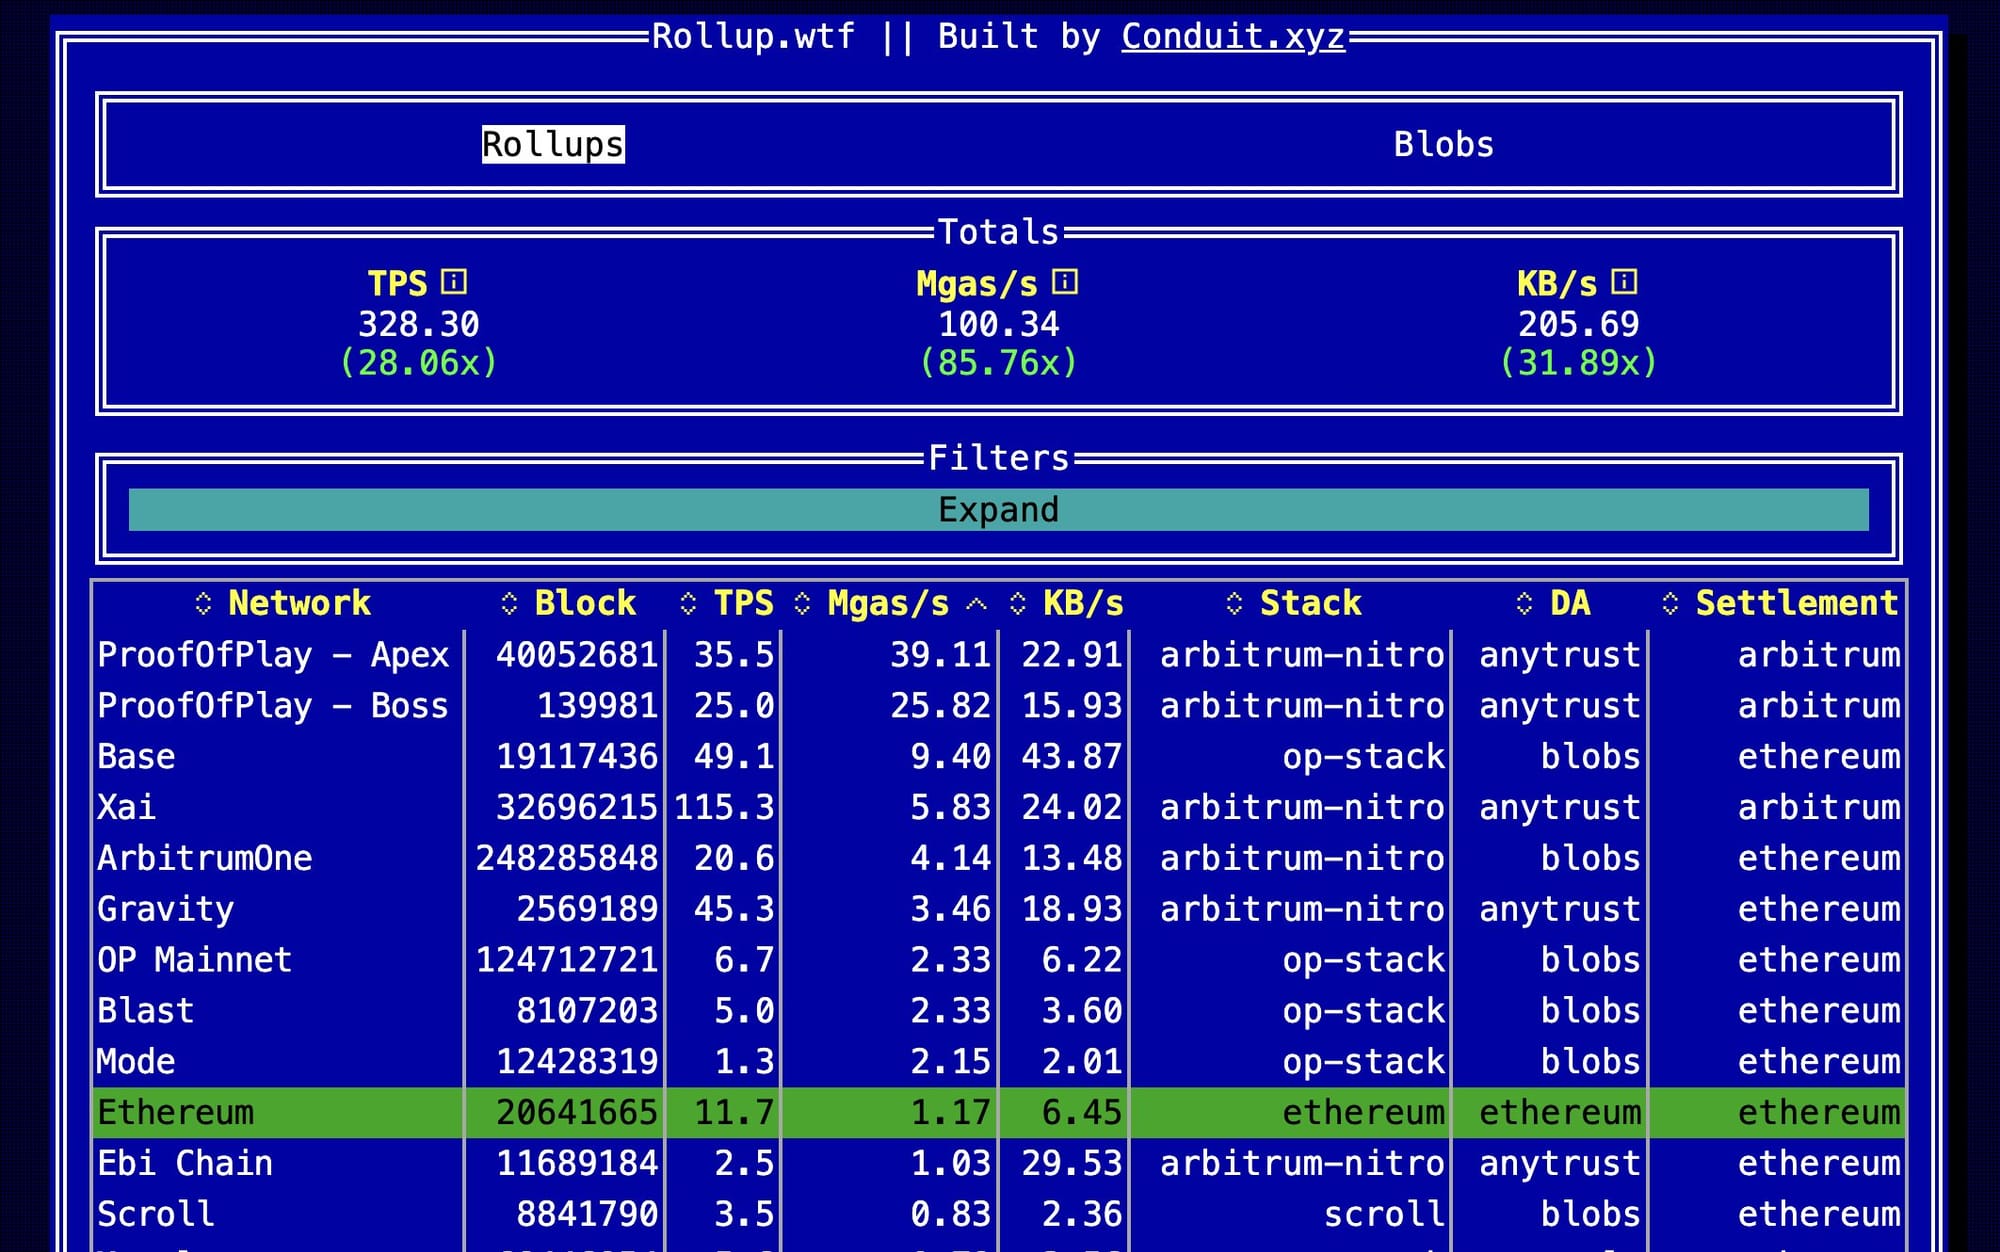
Task: Select the OP Mainnet network name
Action: pyautogui.click(x=195, y=960)
